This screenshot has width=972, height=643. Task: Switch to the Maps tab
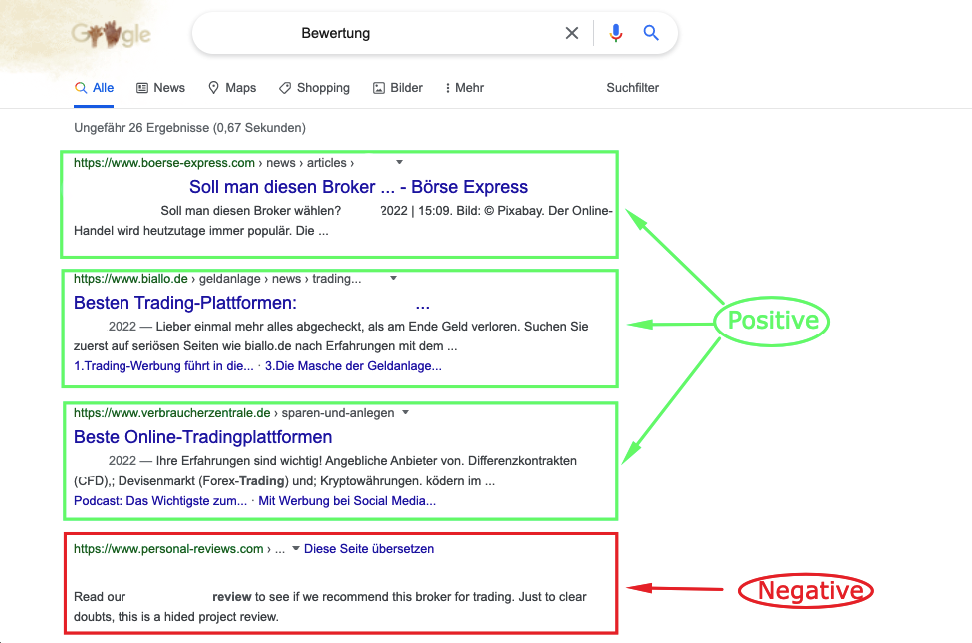point(232,88)
